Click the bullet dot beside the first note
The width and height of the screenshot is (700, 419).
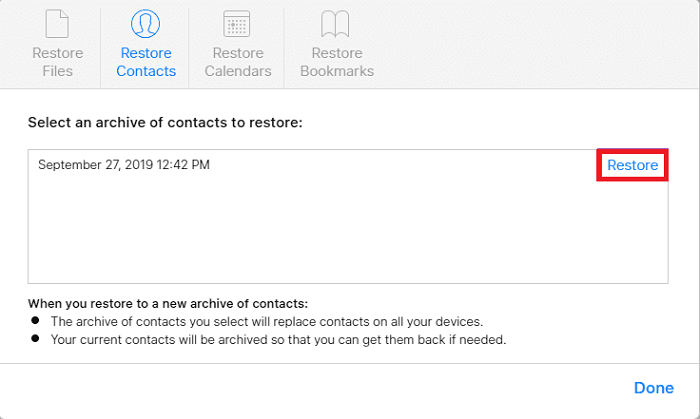[36, 321]
